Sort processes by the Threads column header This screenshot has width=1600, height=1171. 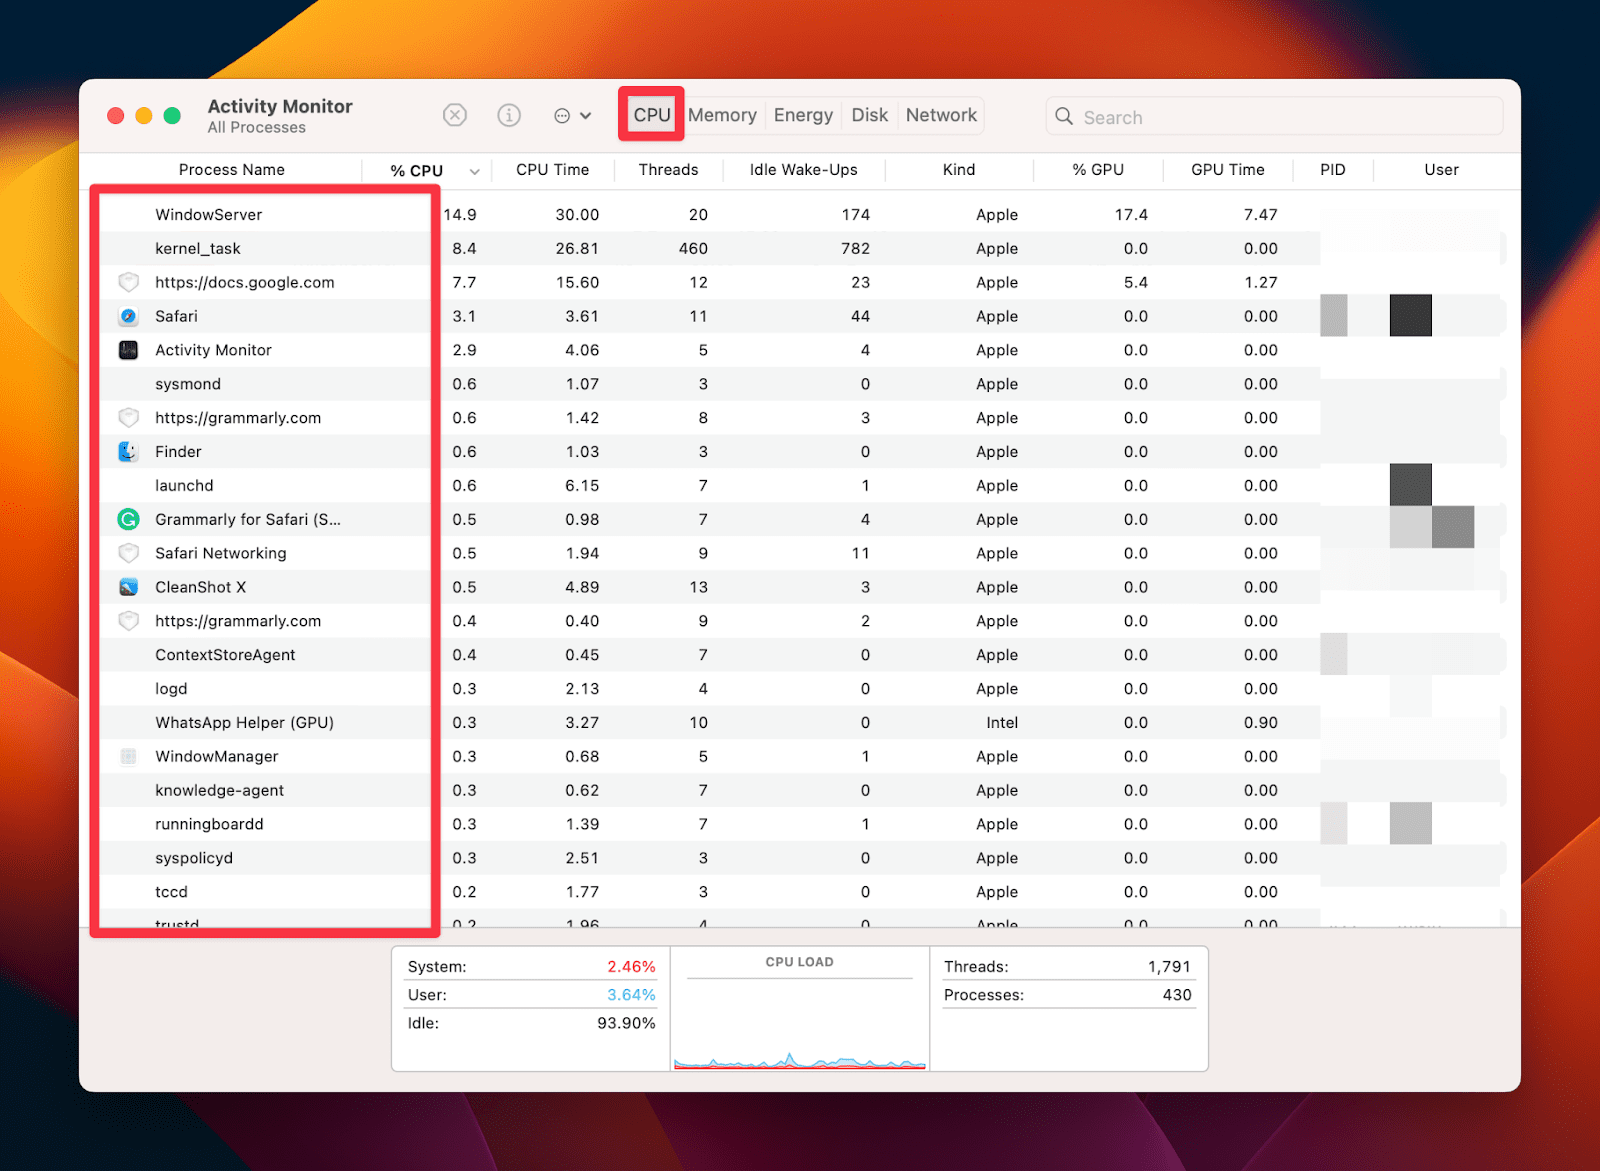(668, 170)
